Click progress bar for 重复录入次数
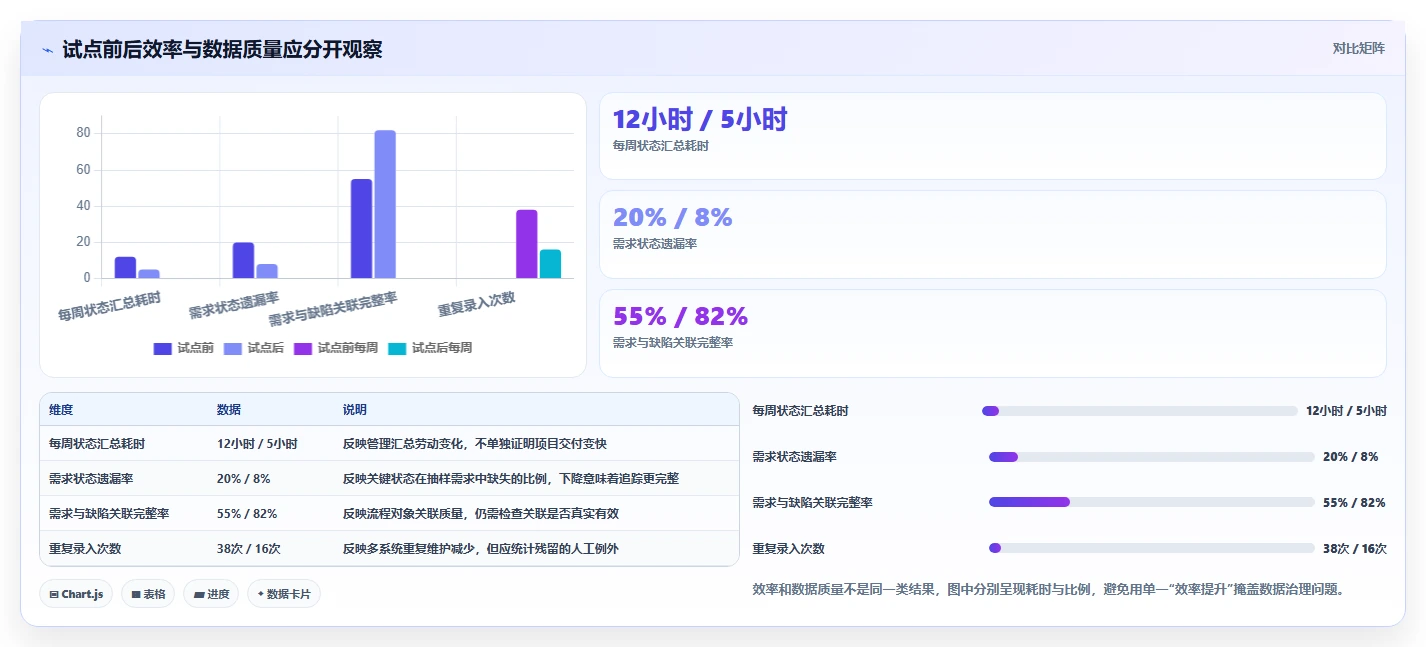The height and width of the screenshot is (647, 1426). (1151, 548)
